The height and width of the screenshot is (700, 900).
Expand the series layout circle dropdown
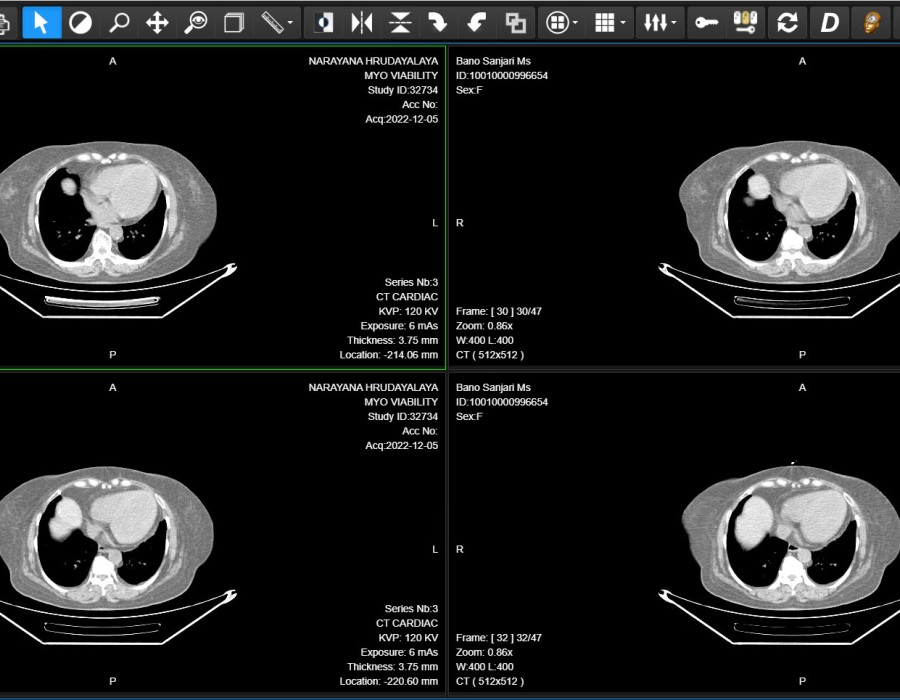point(575,22)
